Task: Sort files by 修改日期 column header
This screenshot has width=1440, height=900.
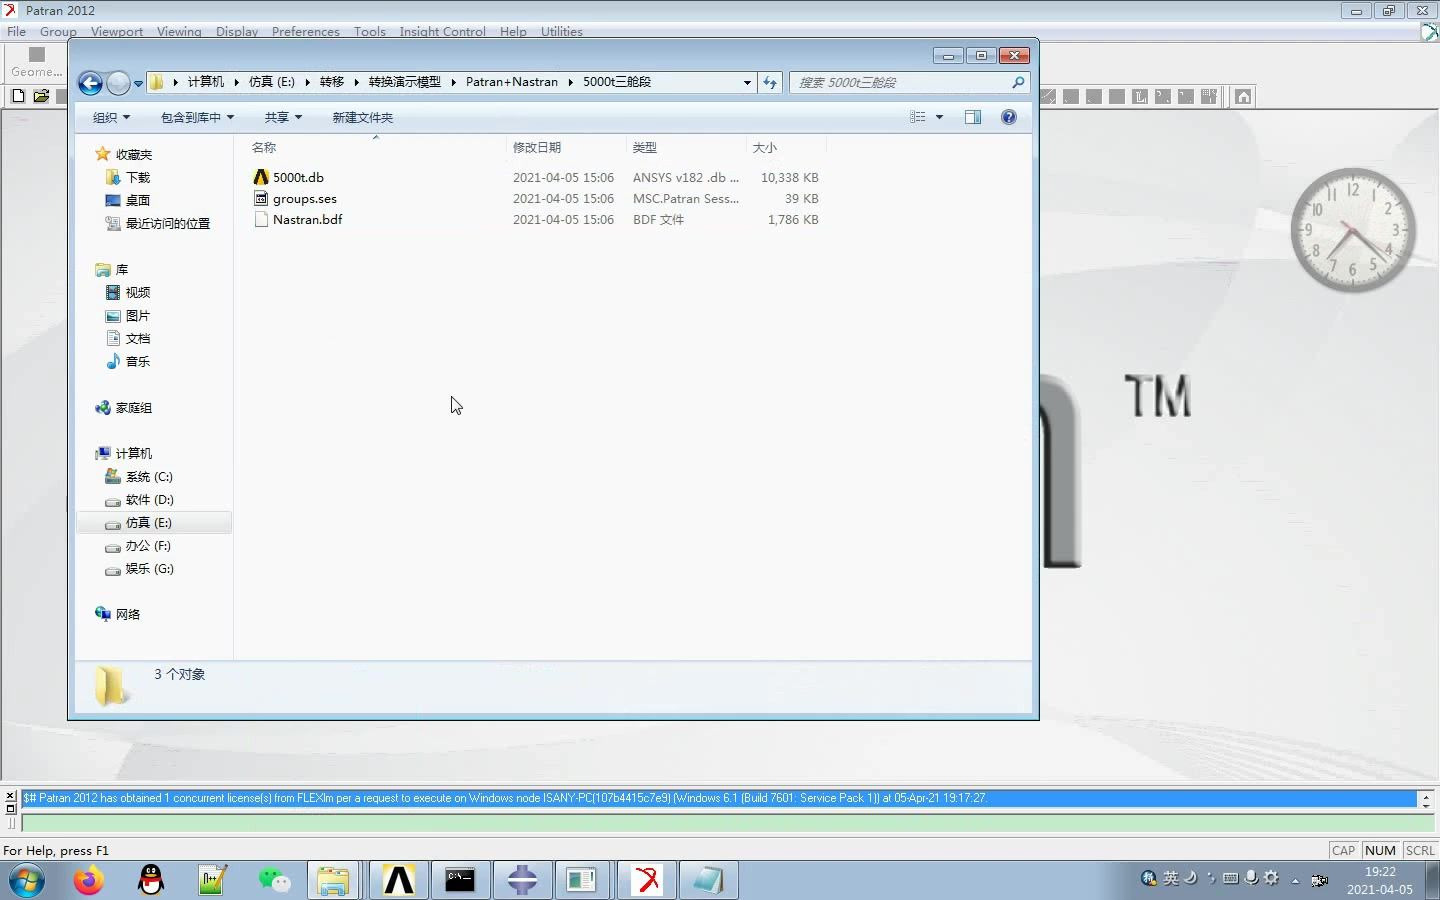Action: (x=537, y=147)
